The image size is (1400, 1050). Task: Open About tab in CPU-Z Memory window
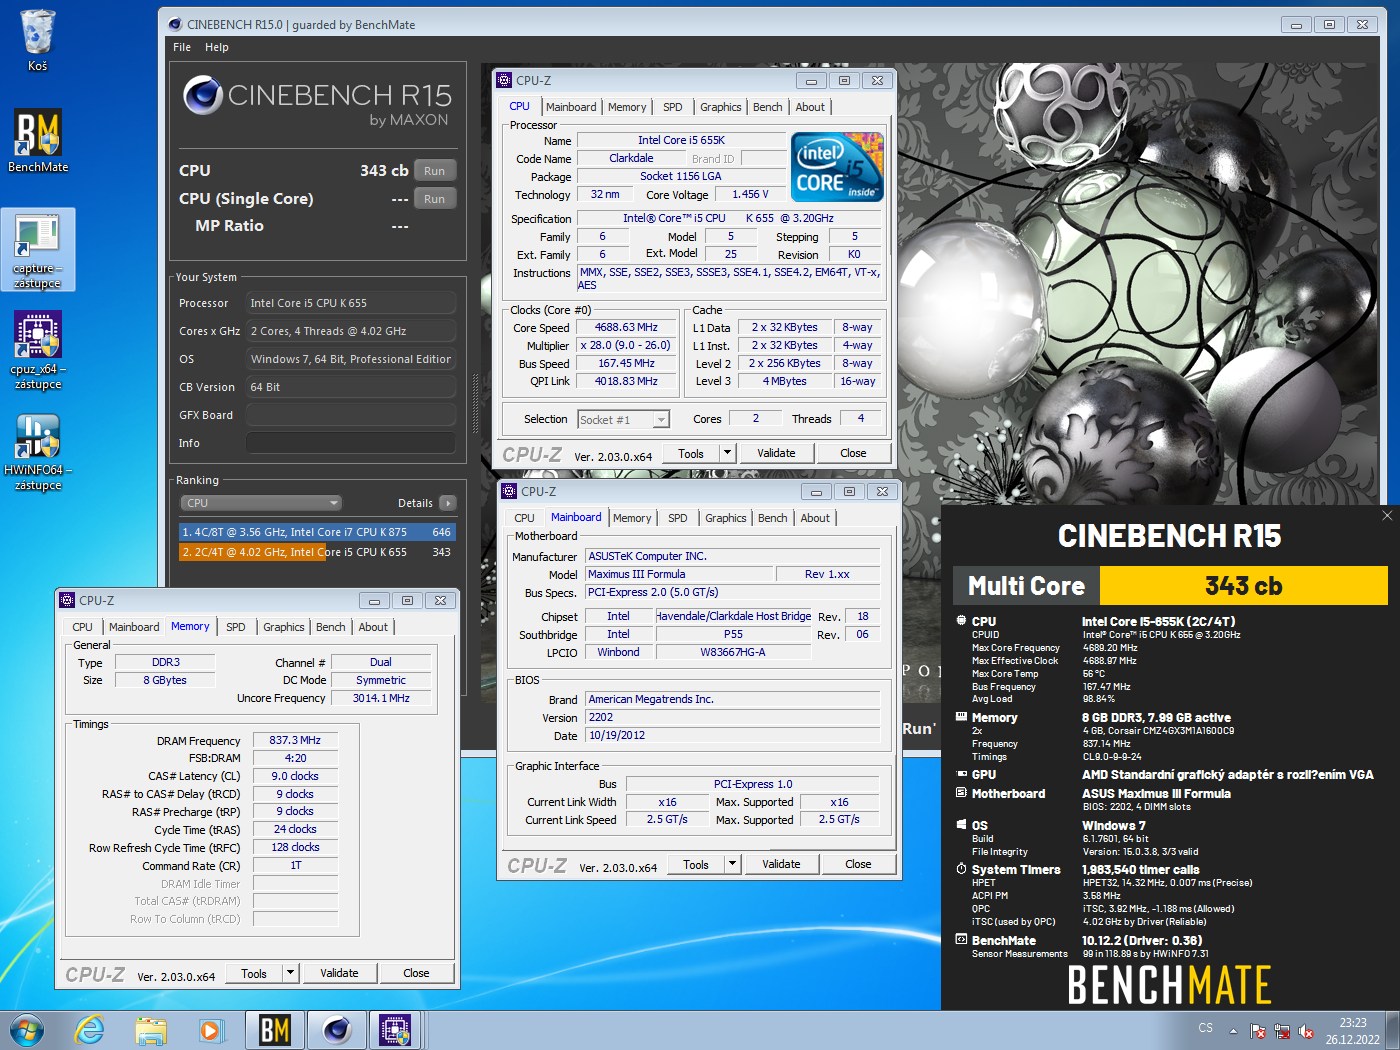point(373,627)
